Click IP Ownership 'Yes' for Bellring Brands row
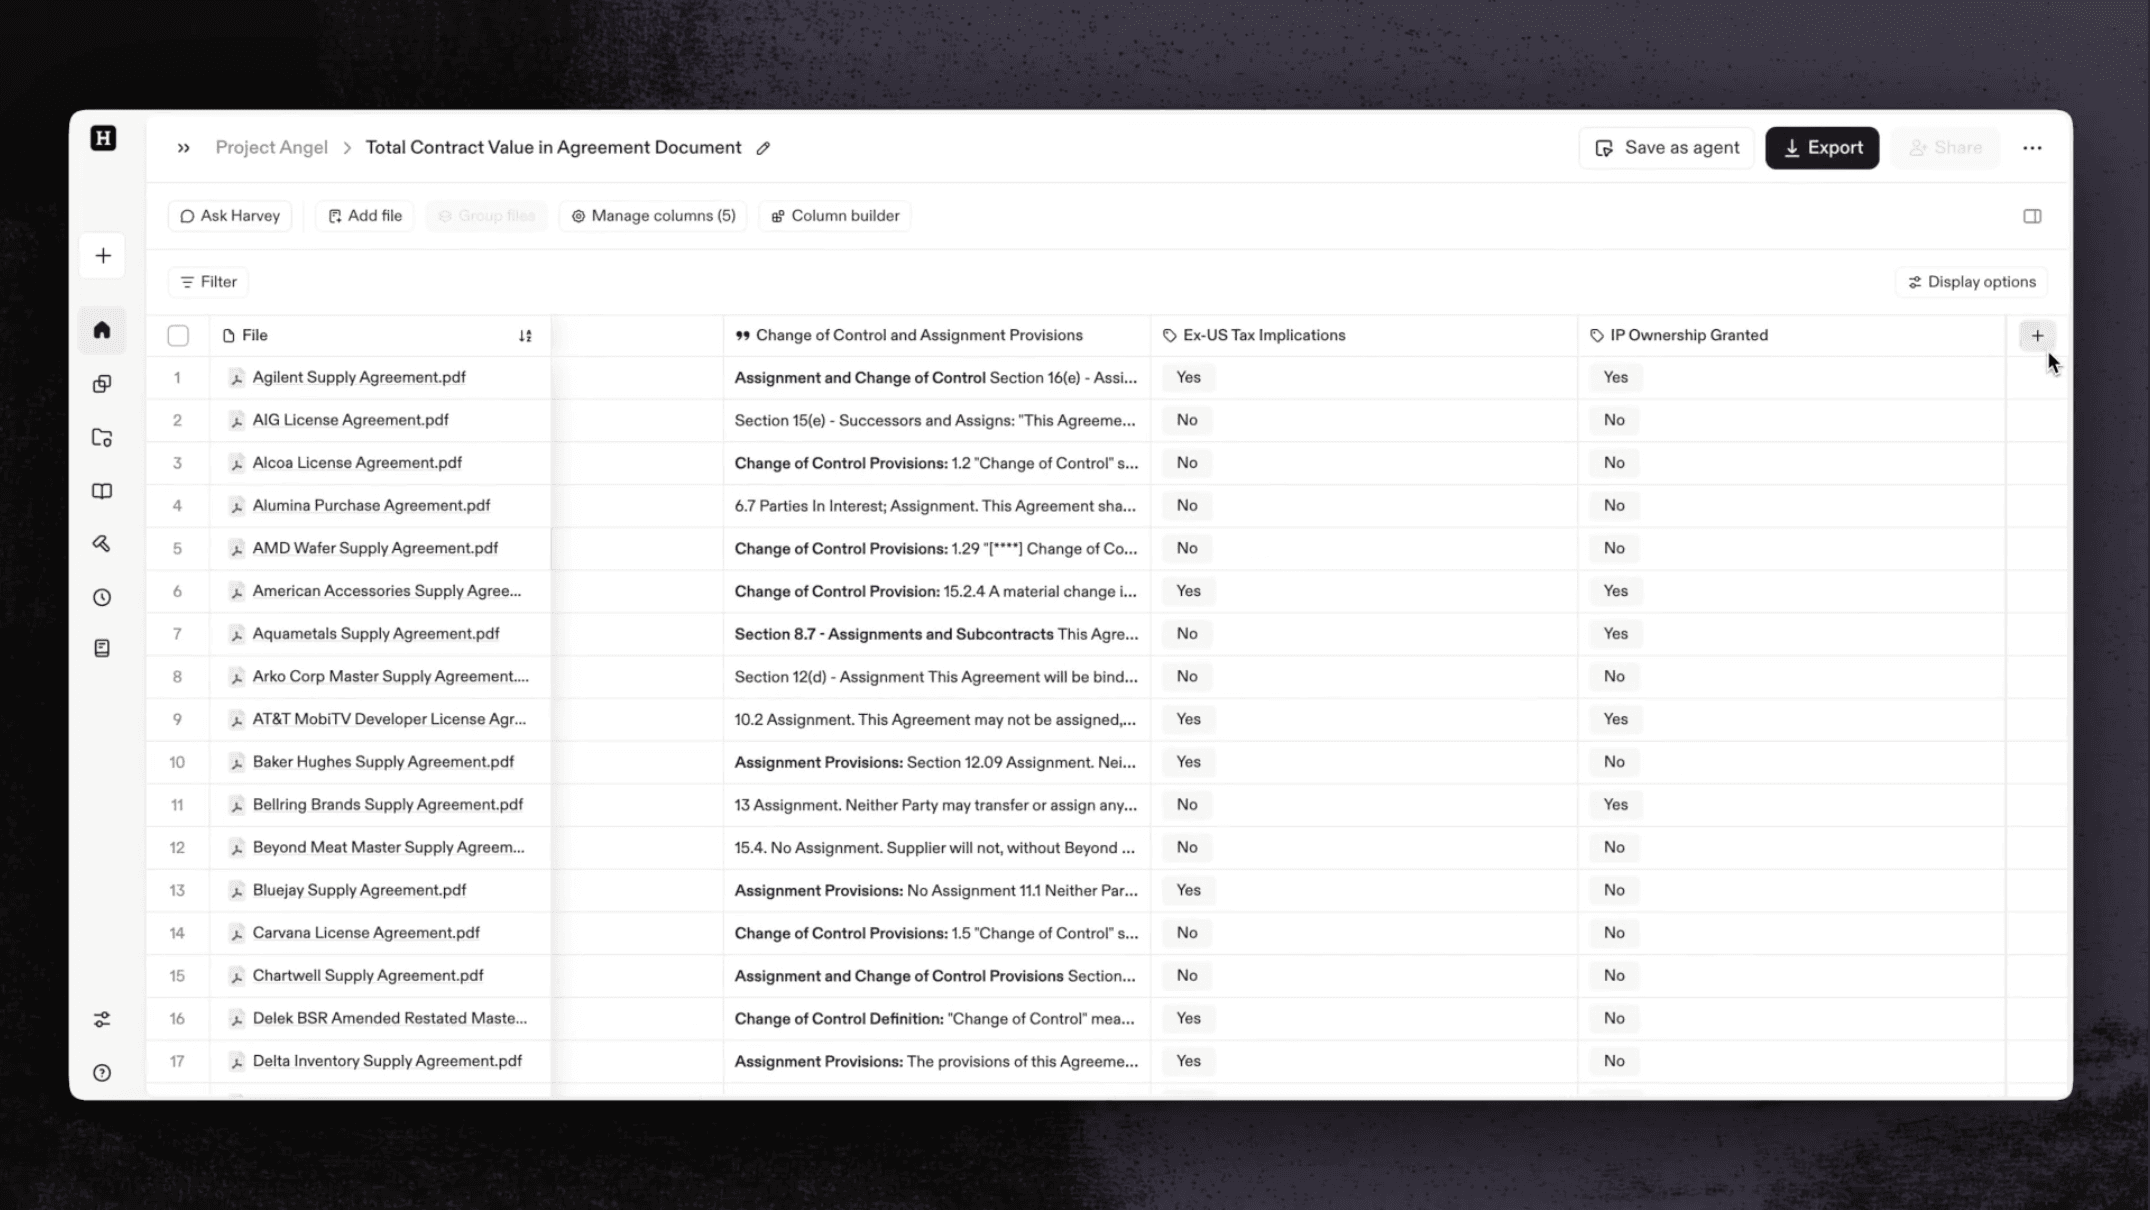 click(1615, 805)
